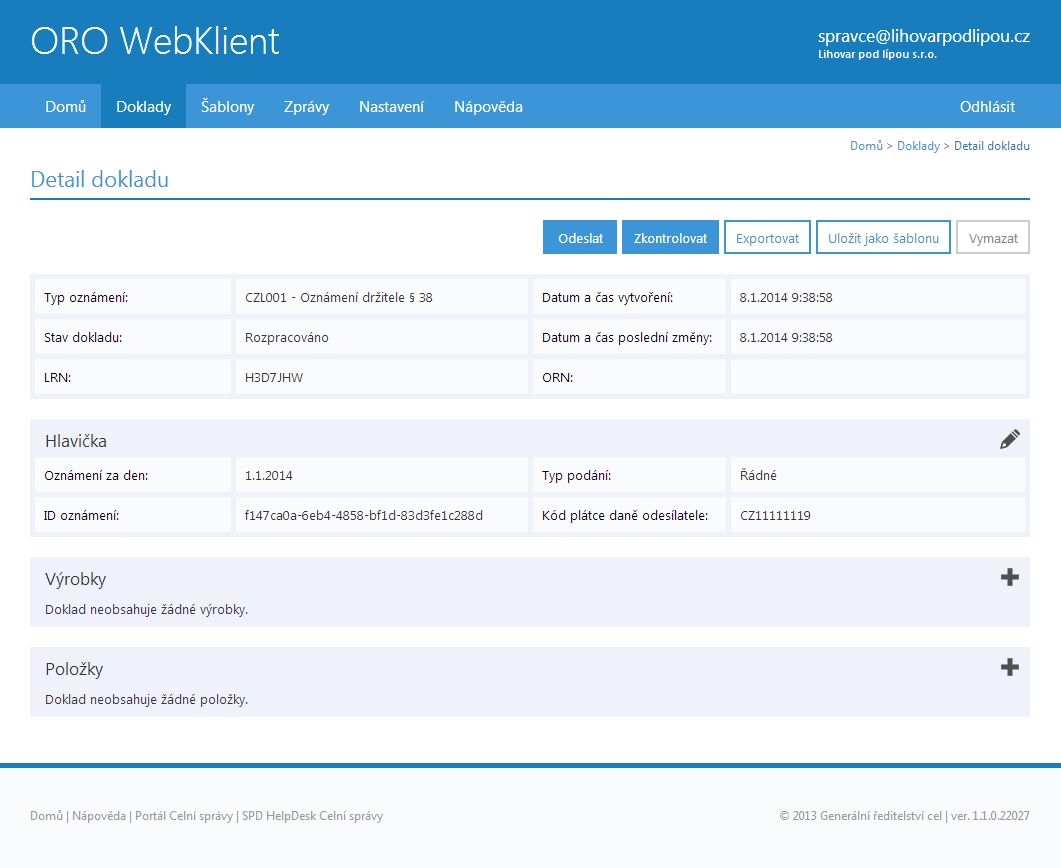Click the version text ver. 1.1.0.22027
Screen dimensions: 1061x868
click(x=990, y=816)
